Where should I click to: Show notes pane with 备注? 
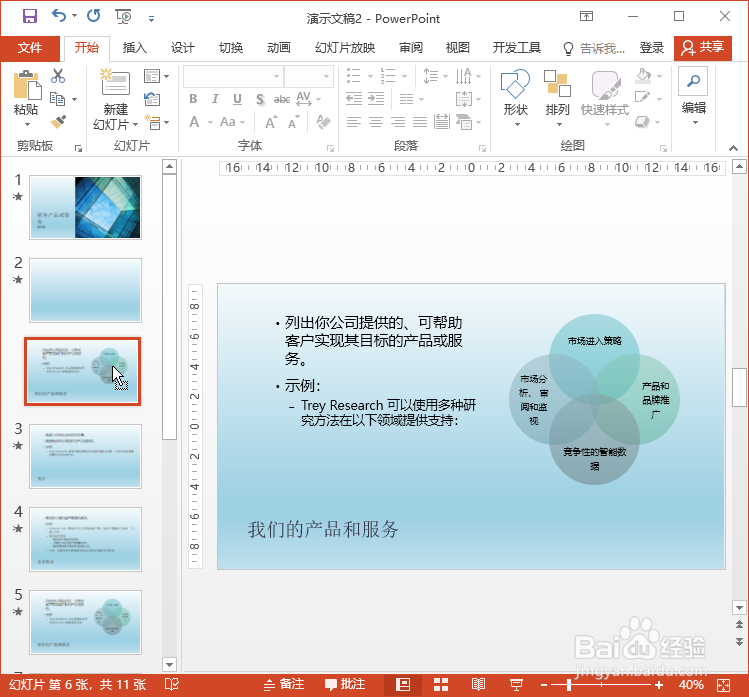[x=284, y=685]
